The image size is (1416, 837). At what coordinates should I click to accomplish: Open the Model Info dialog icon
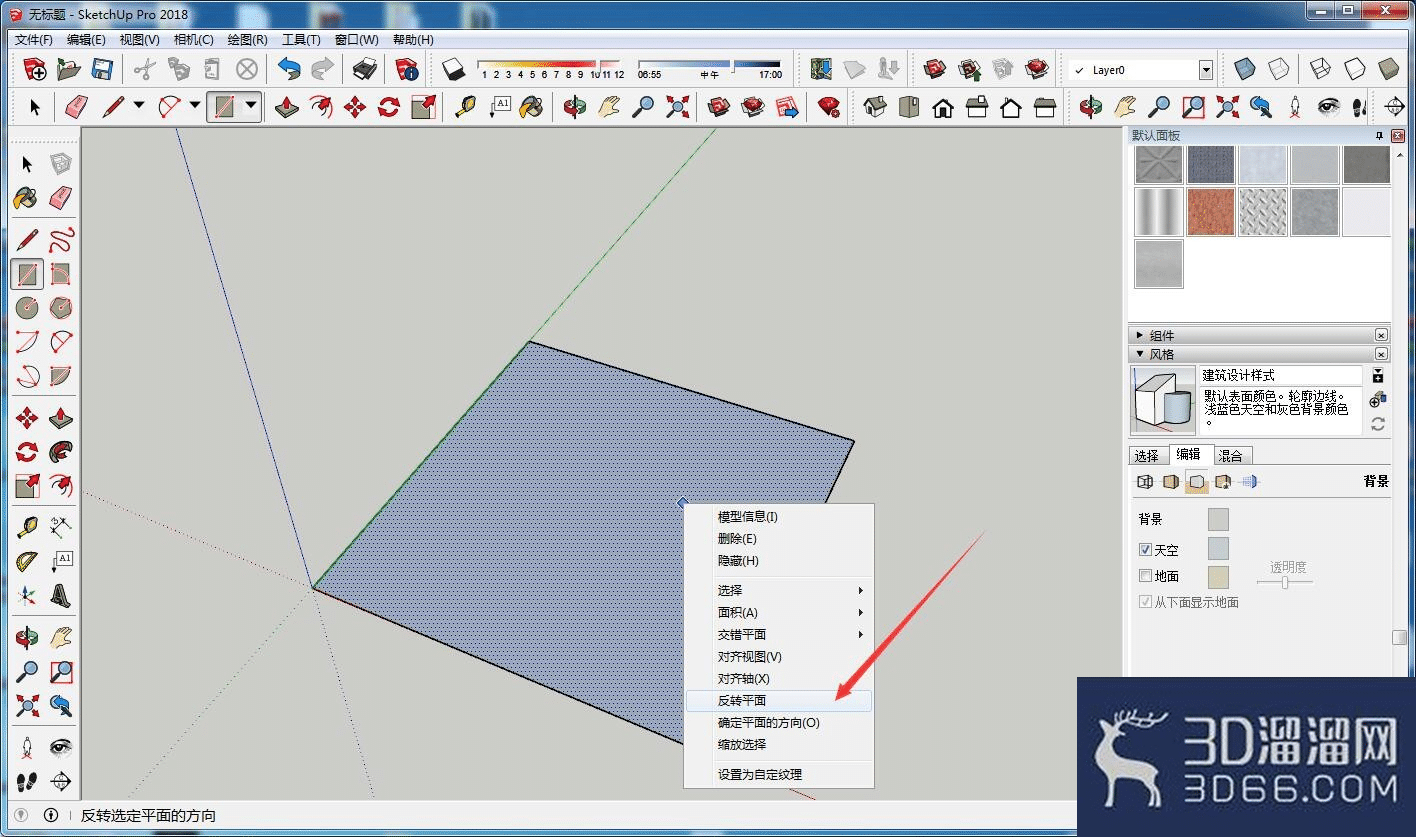coord(407,69)
